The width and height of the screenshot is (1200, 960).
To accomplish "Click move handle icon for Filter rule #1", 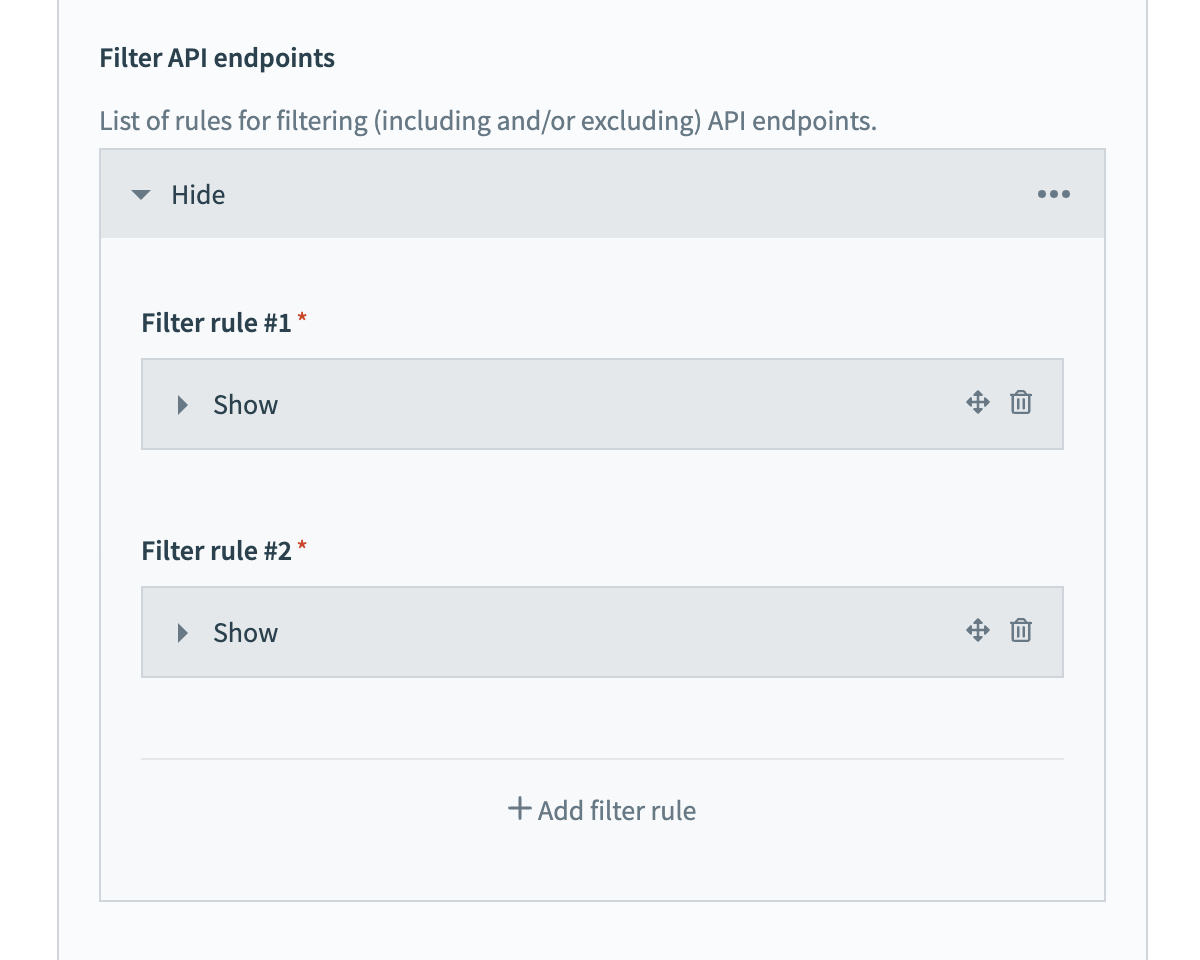I will click(x=977, y=403).
